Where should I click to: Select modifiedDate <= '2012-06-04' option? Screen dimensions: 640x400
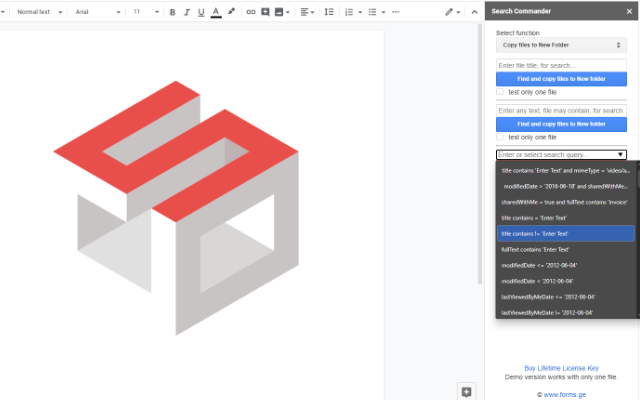[x=566, y=266]
